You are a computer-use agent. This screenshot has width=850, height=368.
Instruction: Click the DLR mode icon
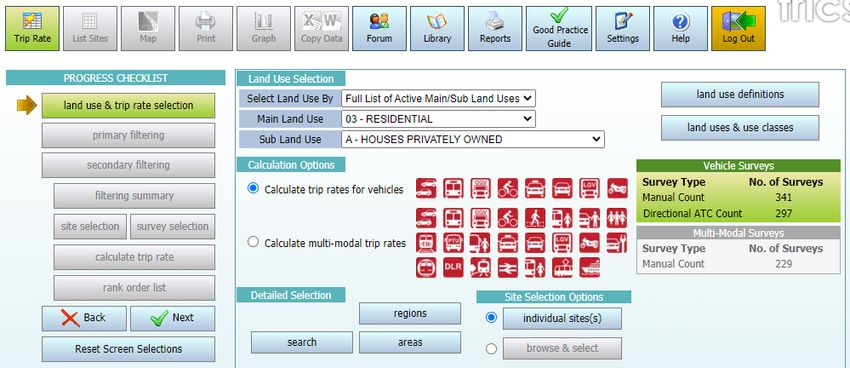(x=453, y=267)
